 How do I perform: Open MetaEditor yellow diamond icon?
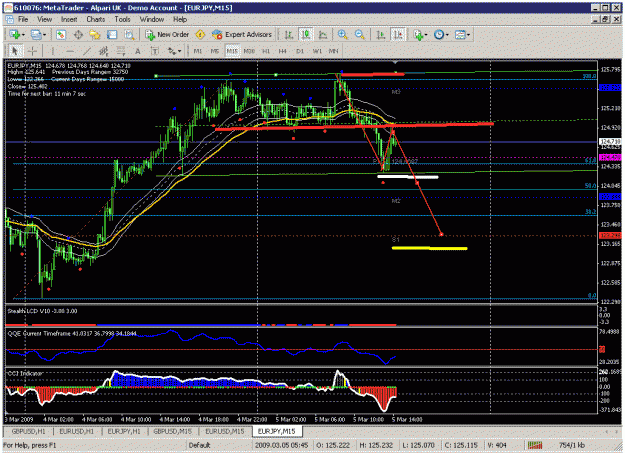(200, 35)
